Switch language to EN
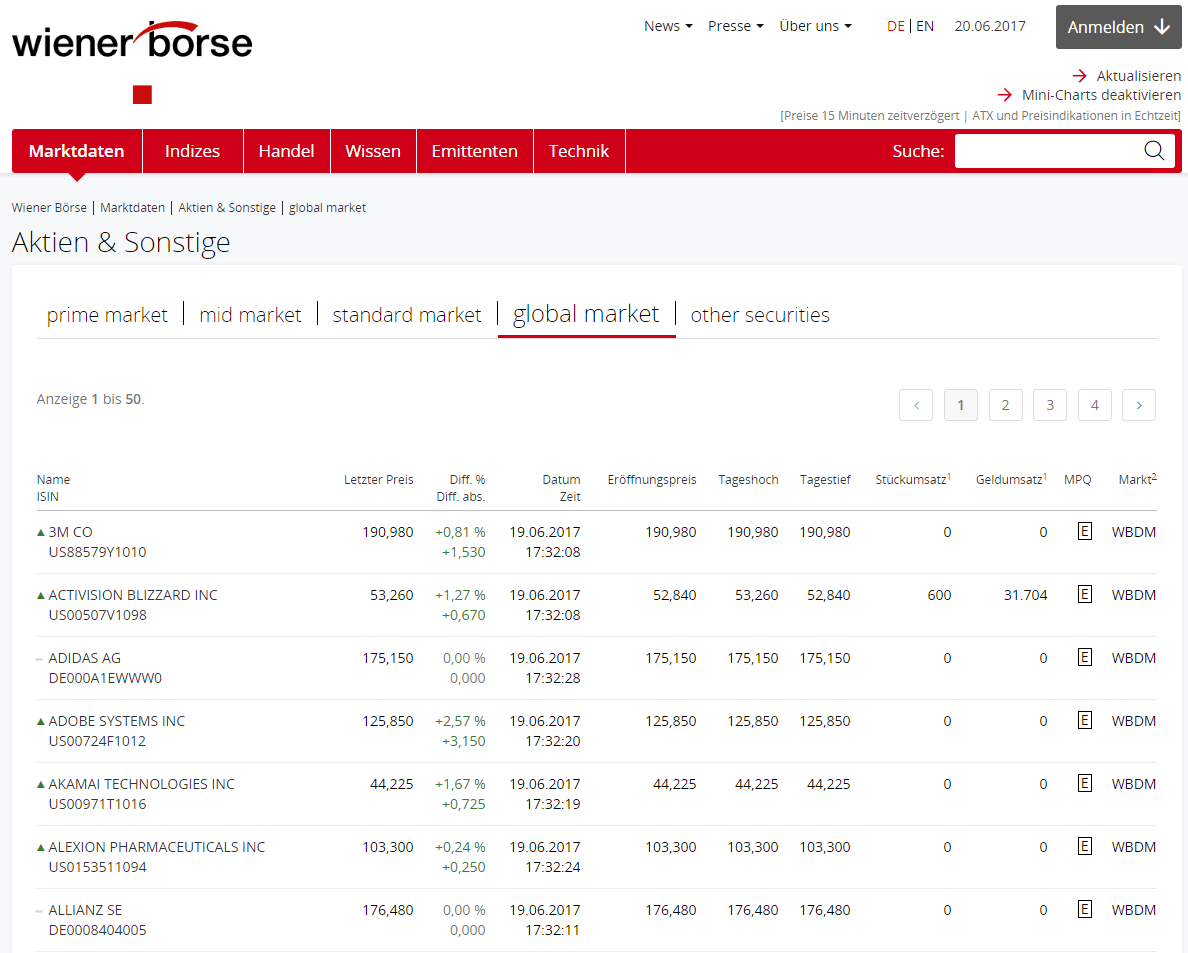Screen dimensions: 1188x953 coord(925,26)
